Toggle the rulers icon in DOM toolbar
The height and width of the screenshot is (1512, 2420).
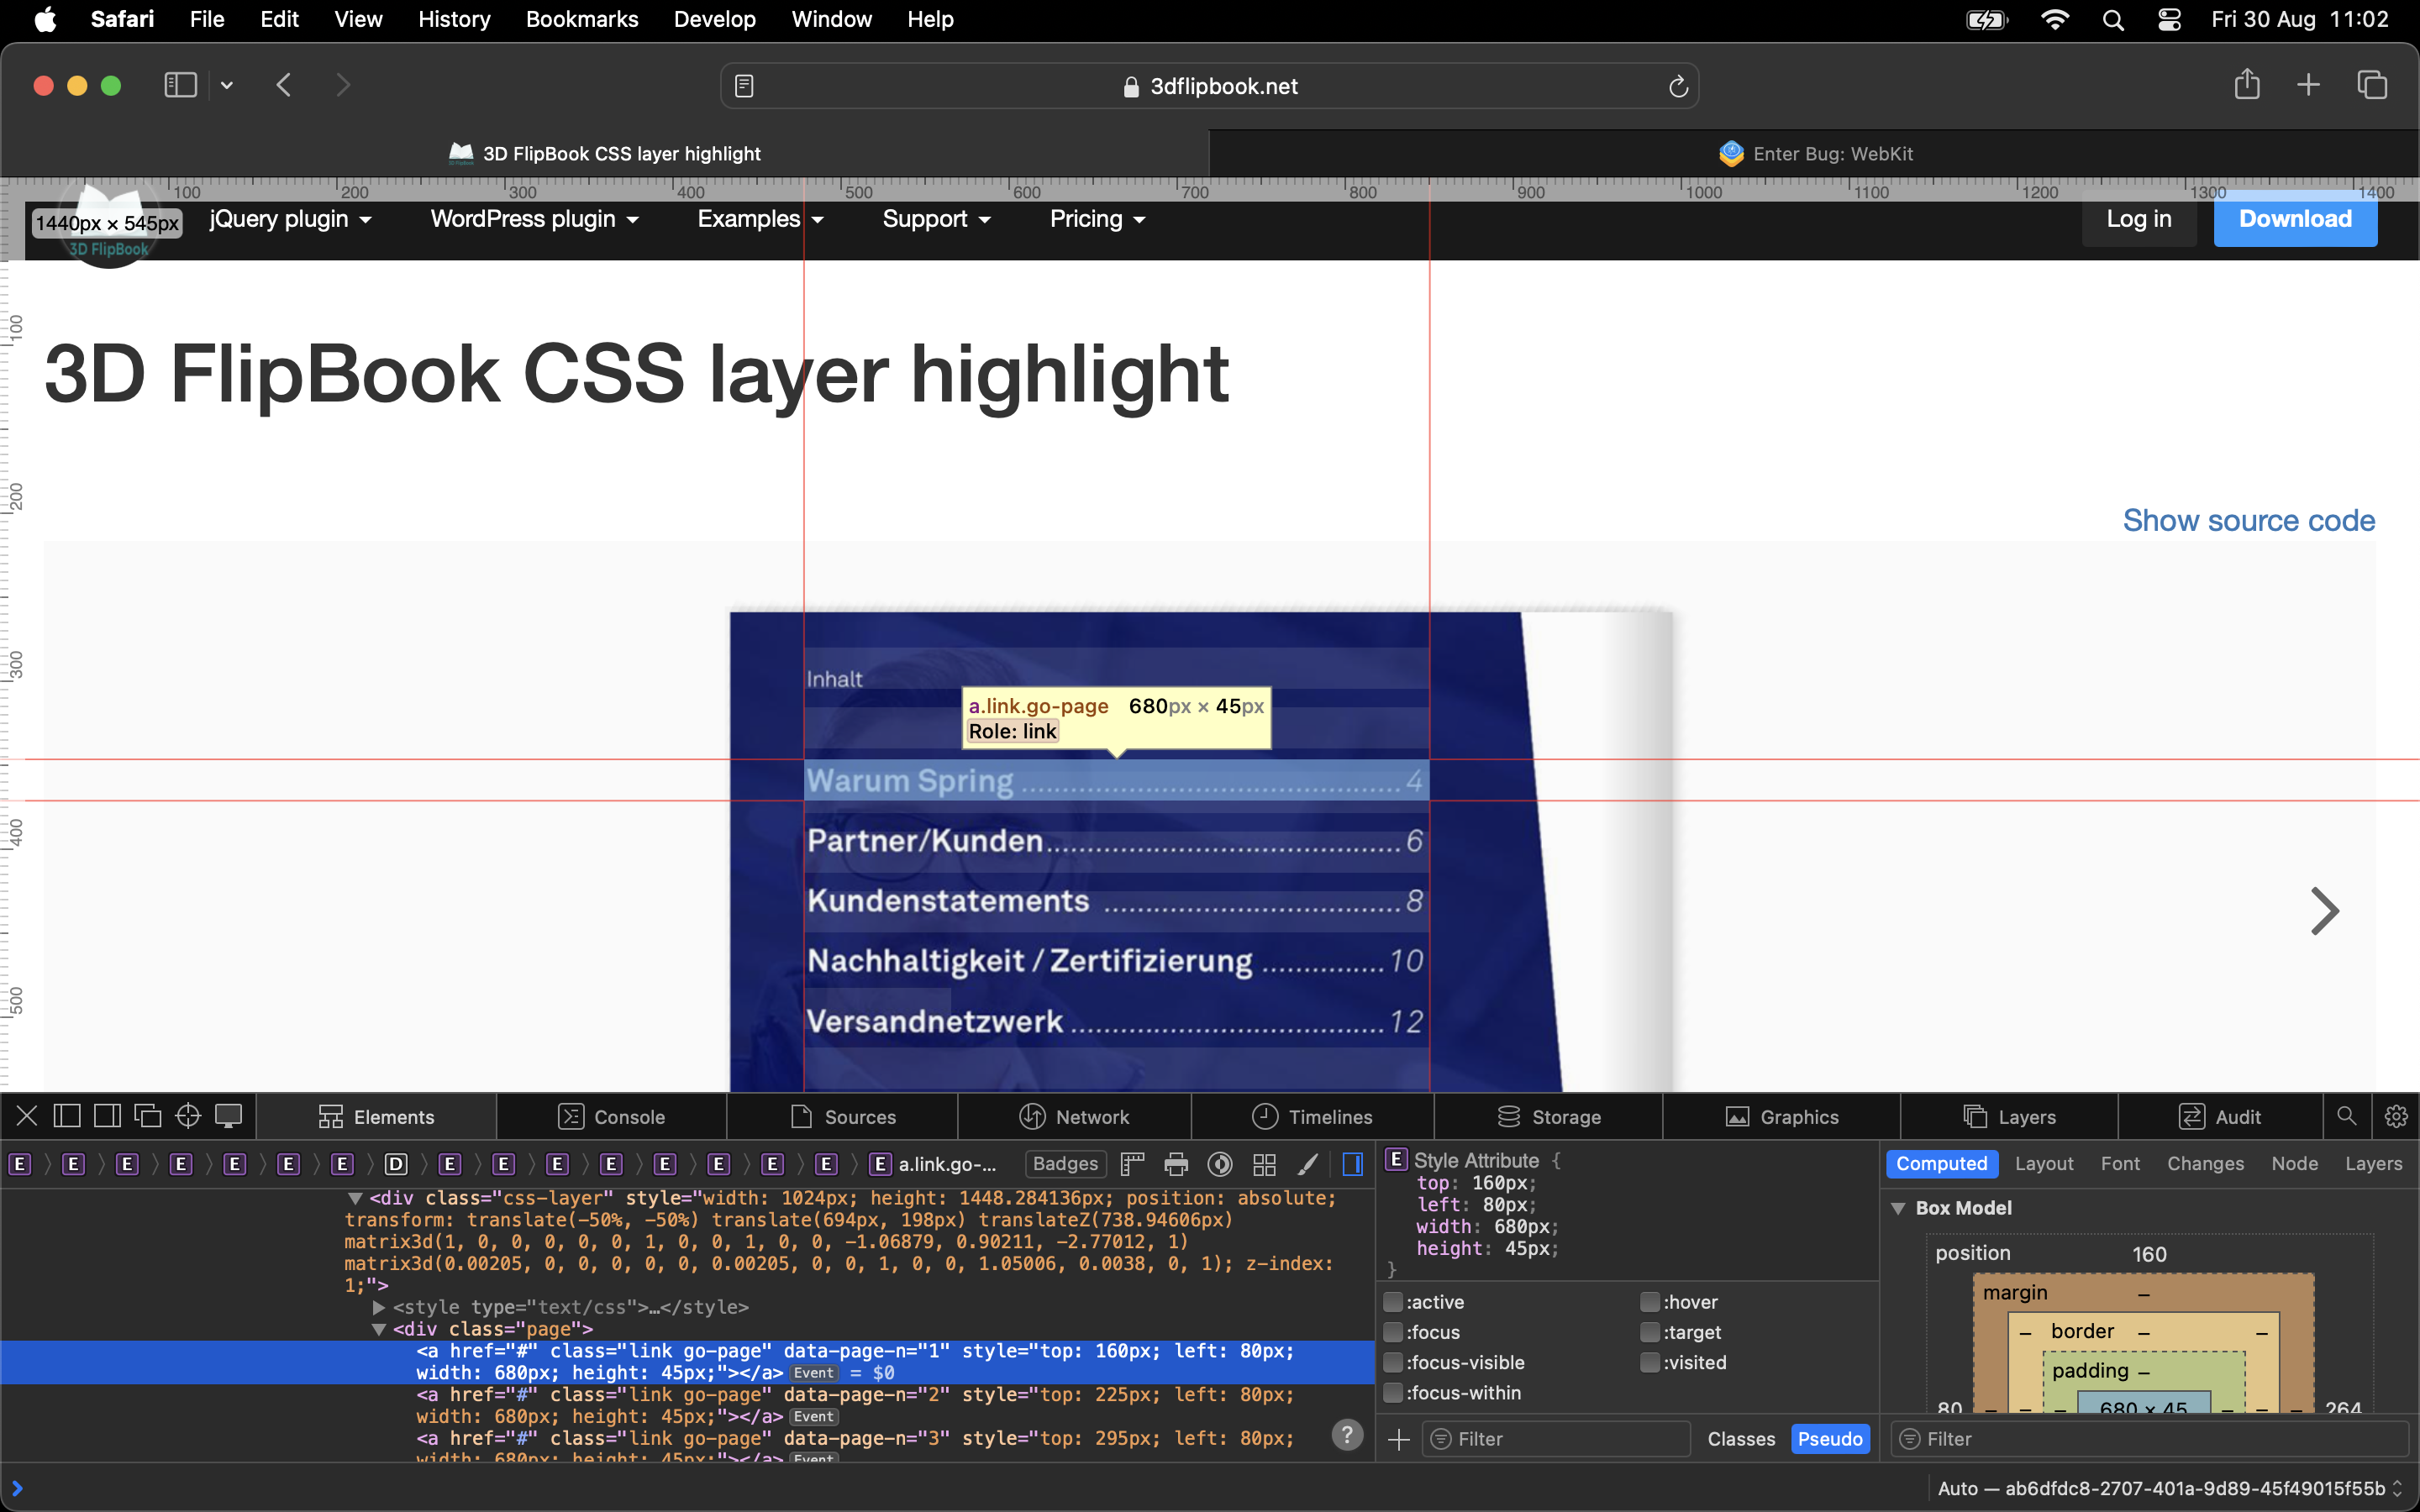click(x=1132, y=1164)
